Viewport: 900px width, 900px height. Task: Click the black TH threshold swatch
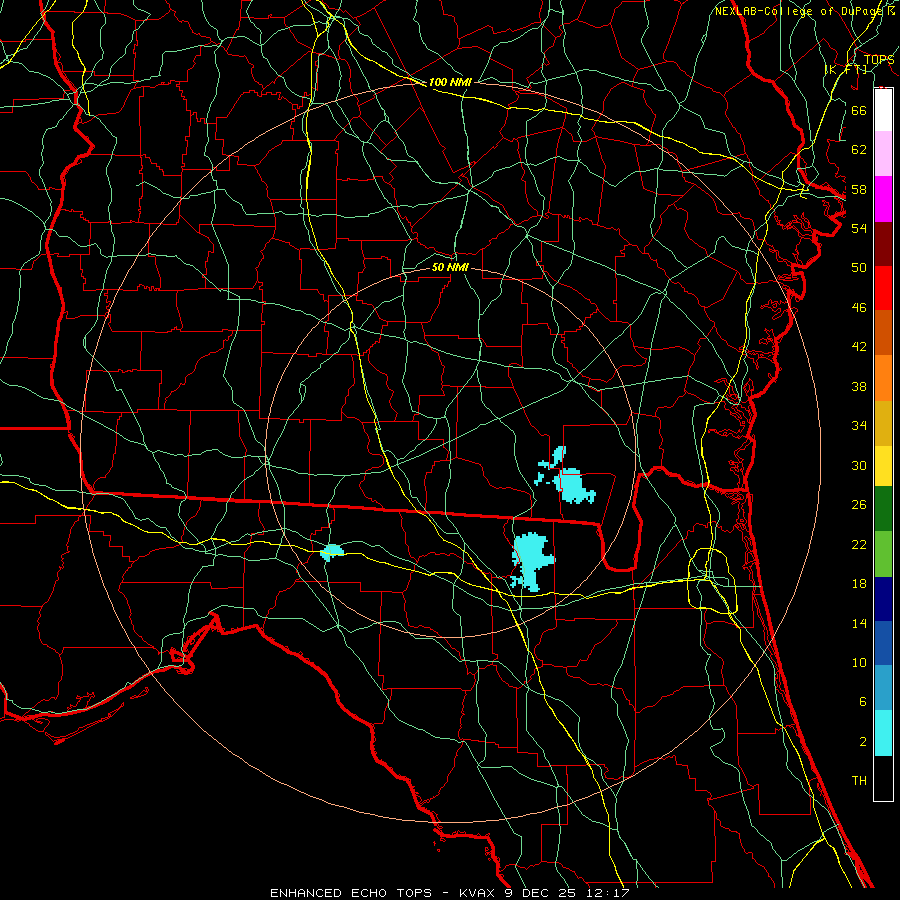(883, 778)
